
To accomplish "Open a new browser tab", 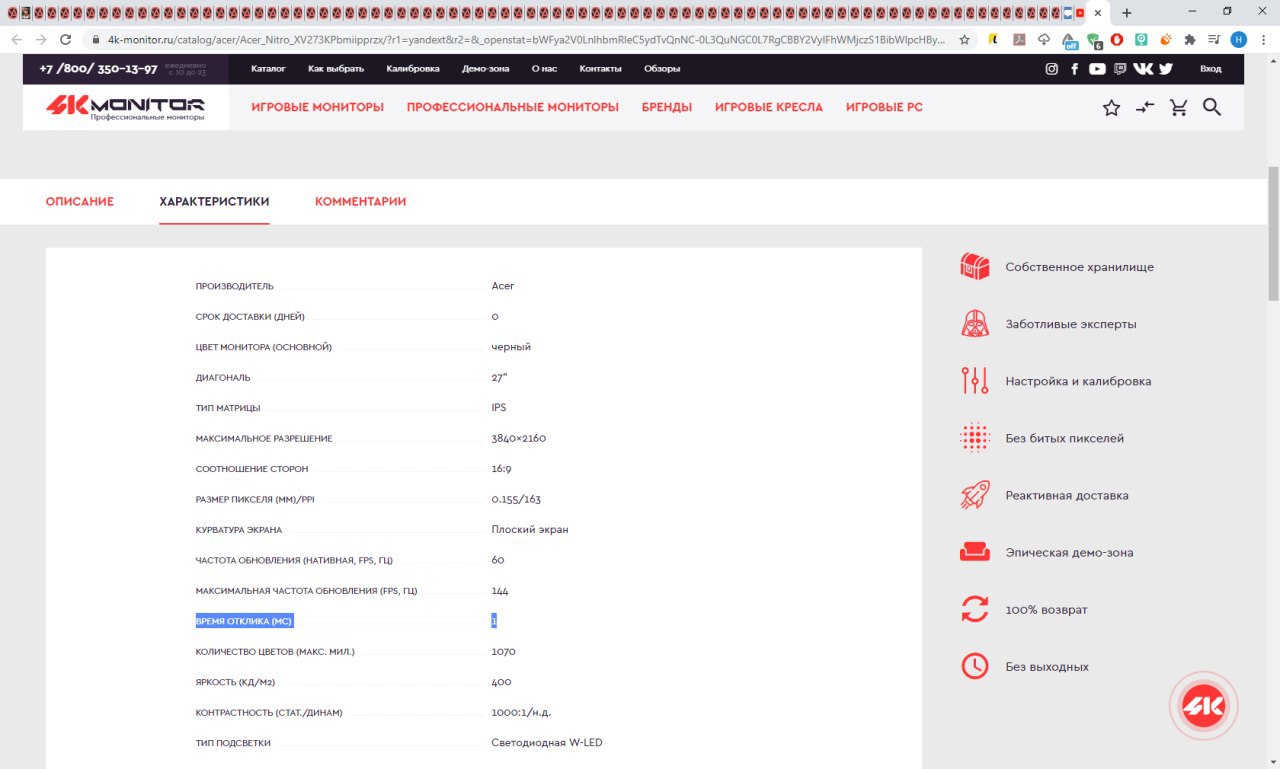I will 1126,13.
